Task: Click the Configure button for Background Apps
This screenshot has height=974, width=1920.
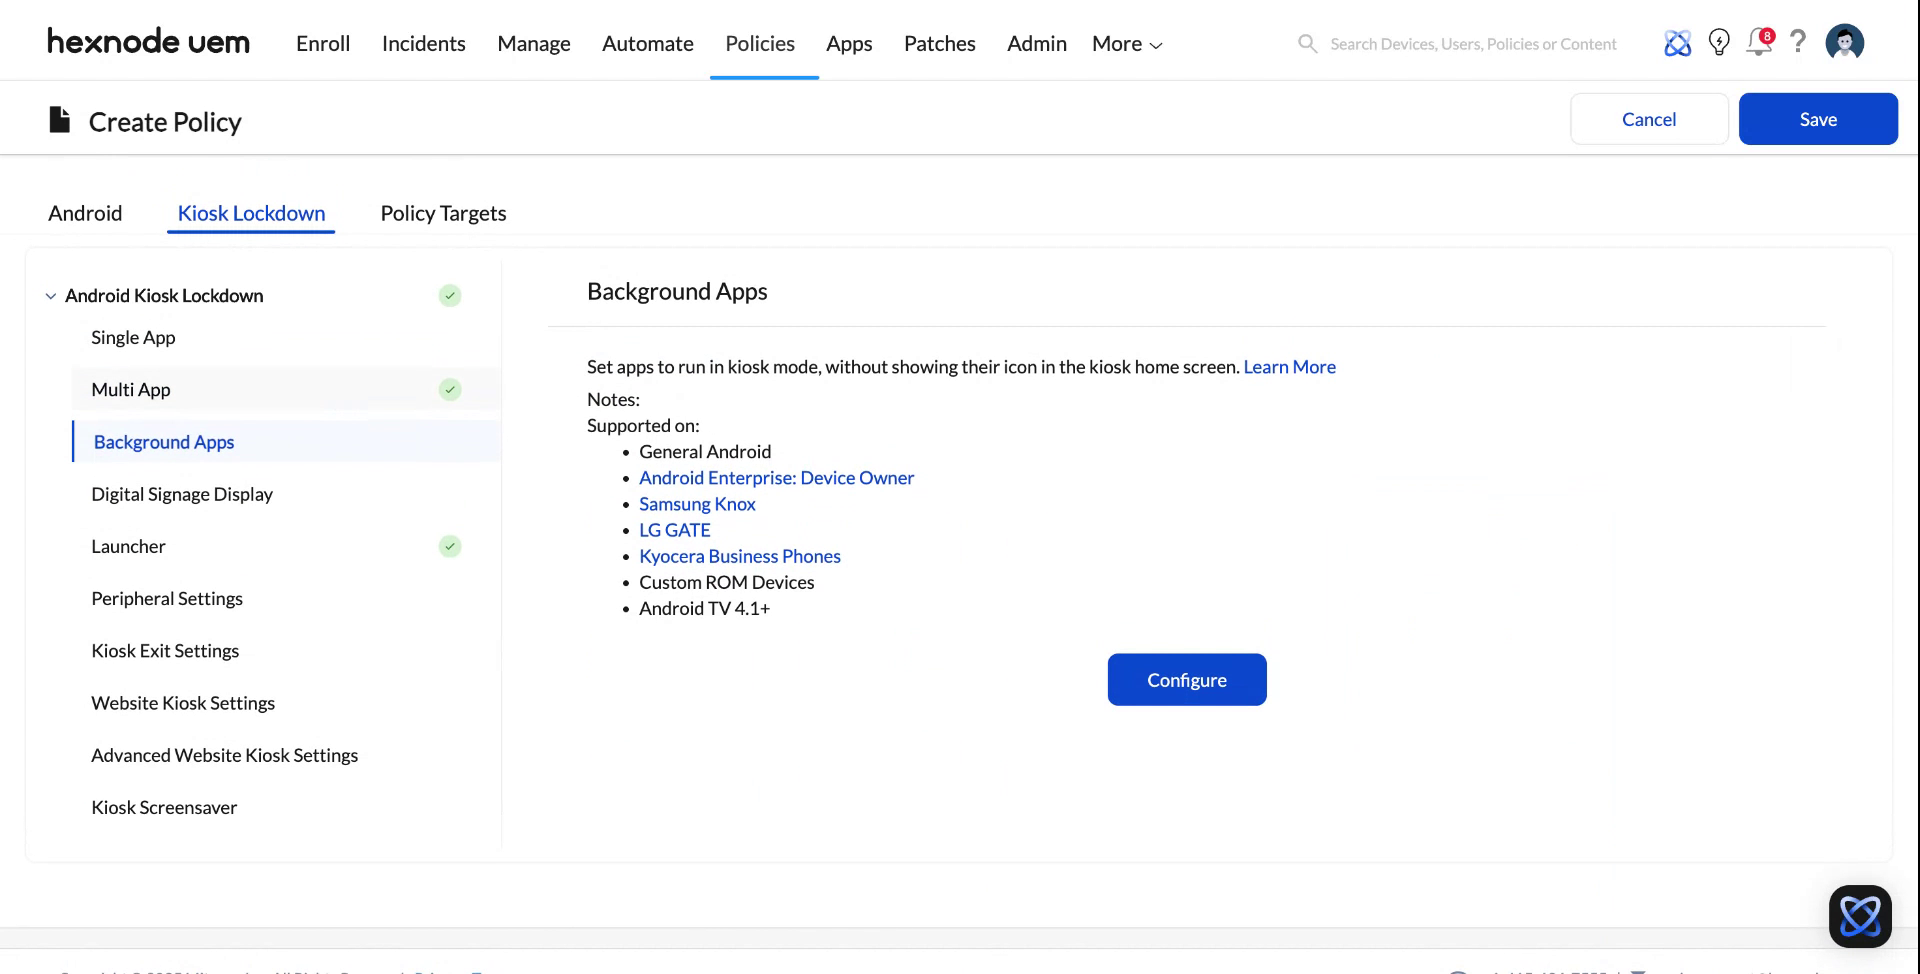Action: 1187,679
